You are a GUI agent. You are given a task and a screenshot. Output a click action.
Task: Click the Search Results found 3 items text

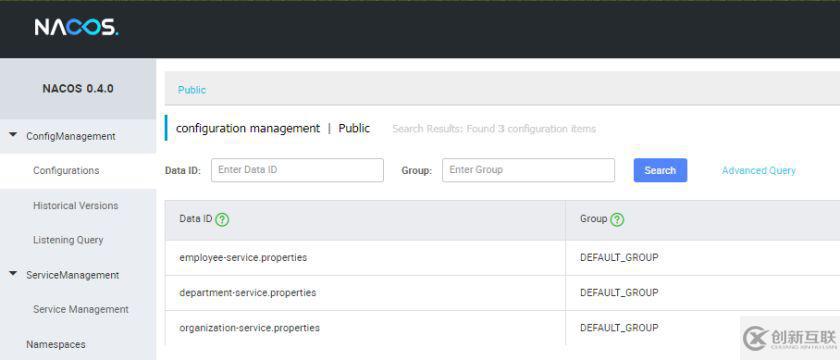pyautogui.click(x=494, y=129)
